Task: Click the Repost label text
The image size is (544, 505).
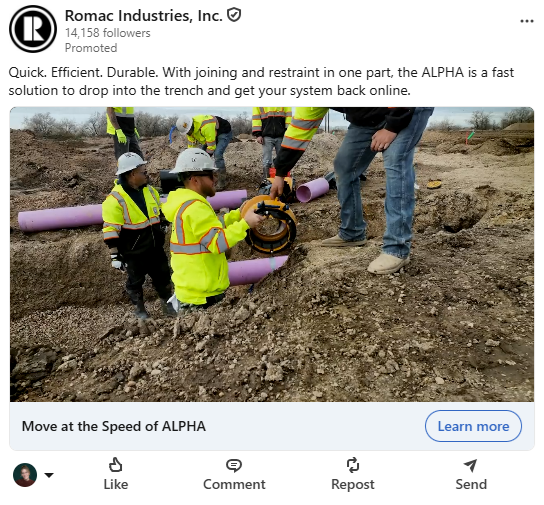Action: click(x=353, y=485)
